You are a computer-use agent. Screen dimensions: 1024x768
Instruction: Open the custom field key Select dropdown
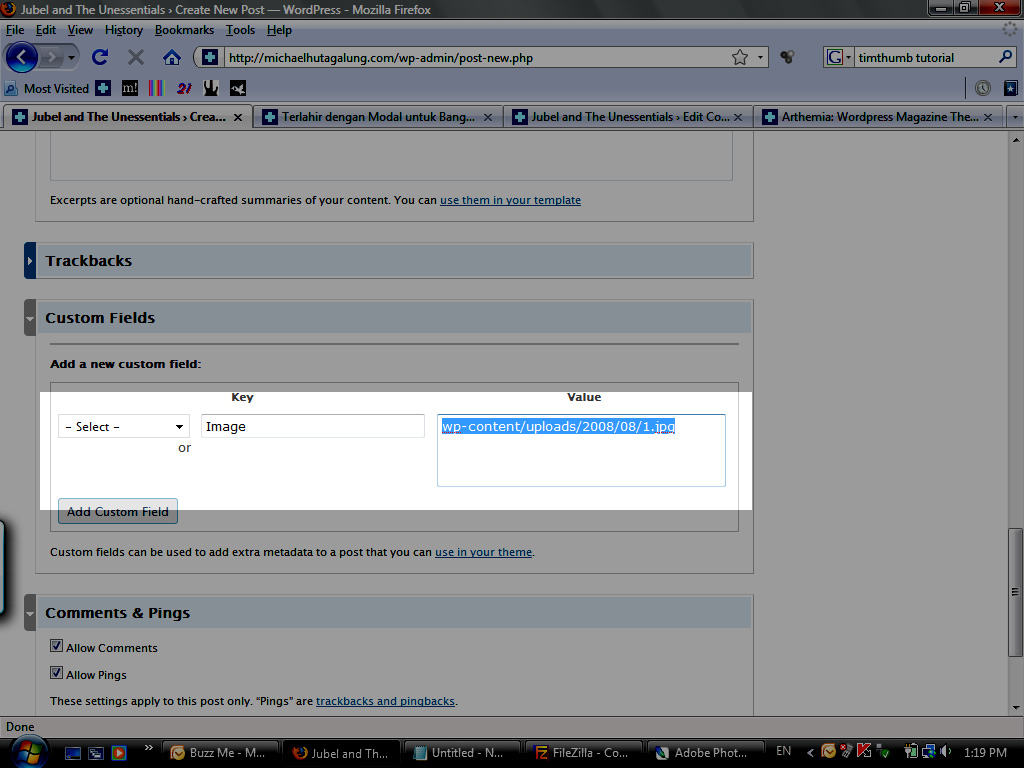coord(124,427)
